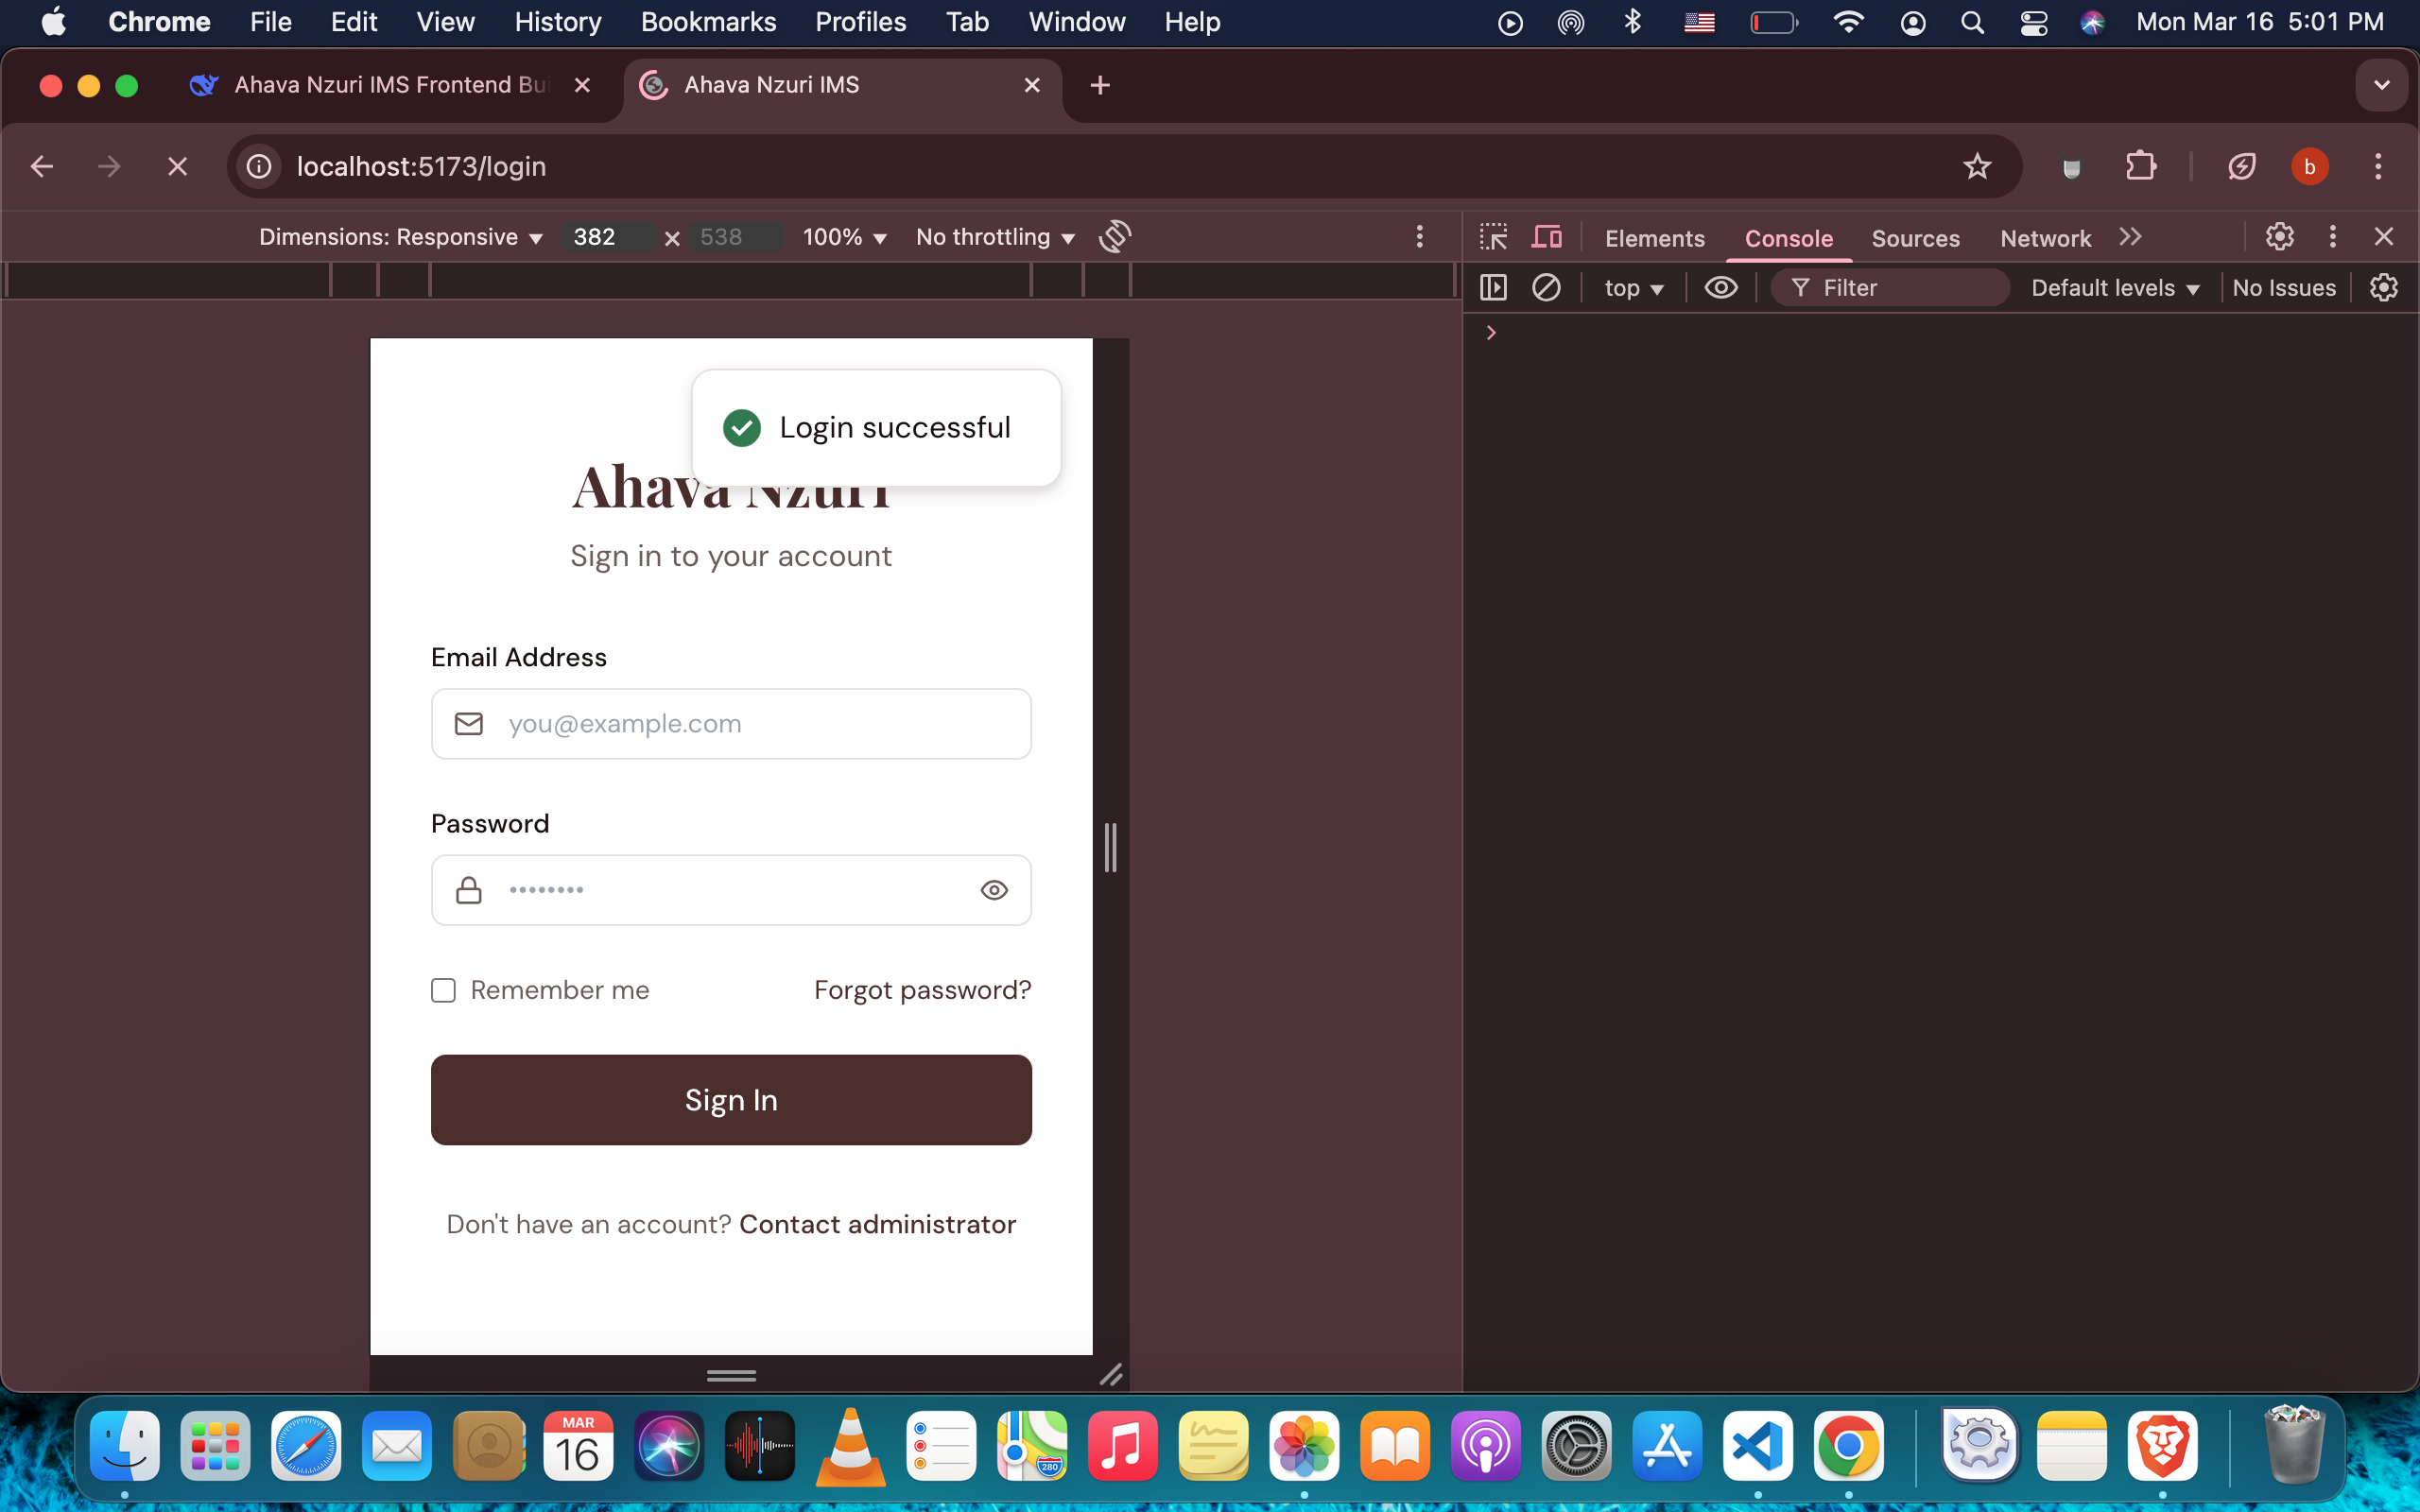Create a live expression with the eye icon
Image resolution: width=2420 pixels, height=1512 pixels.
[1720, 288]
